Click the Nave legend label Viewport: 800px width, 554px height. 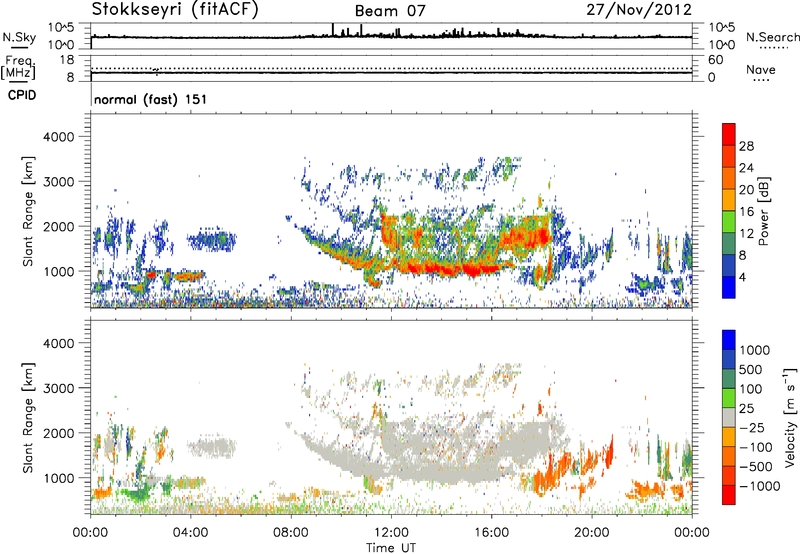761,69
